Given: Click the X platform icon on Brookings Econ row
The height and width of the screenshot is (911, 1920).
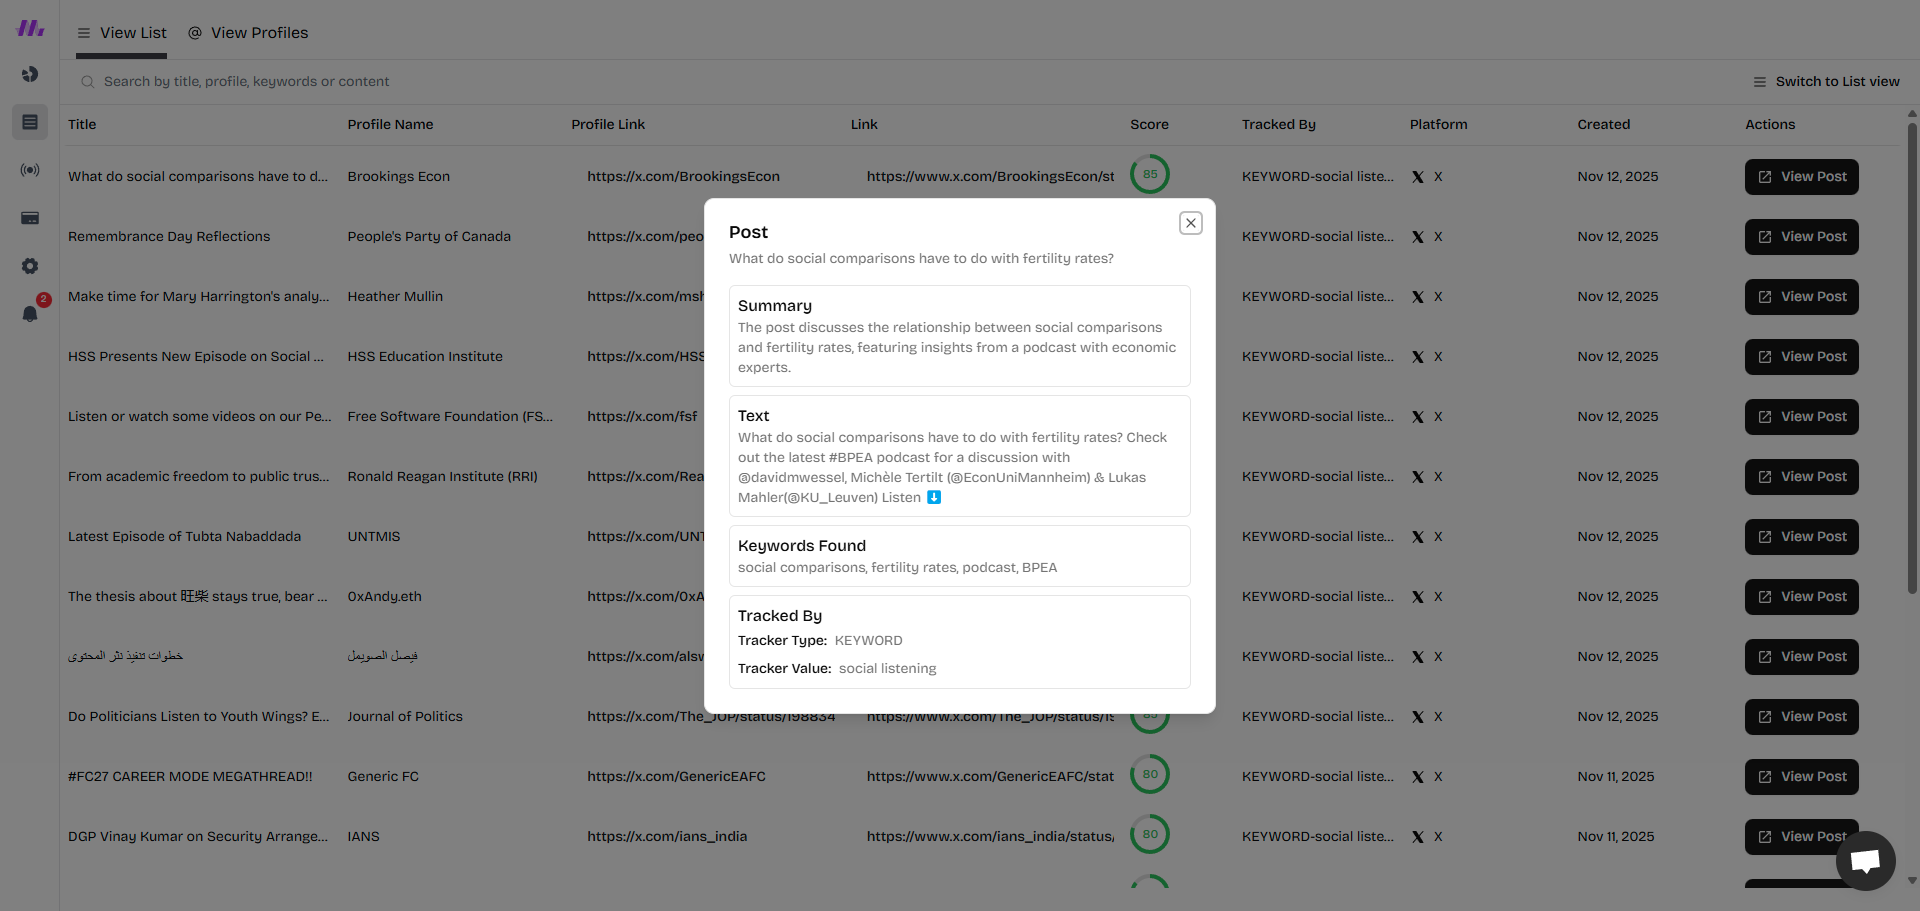Looking at the screenshot, I should (x=1418, y=176).
